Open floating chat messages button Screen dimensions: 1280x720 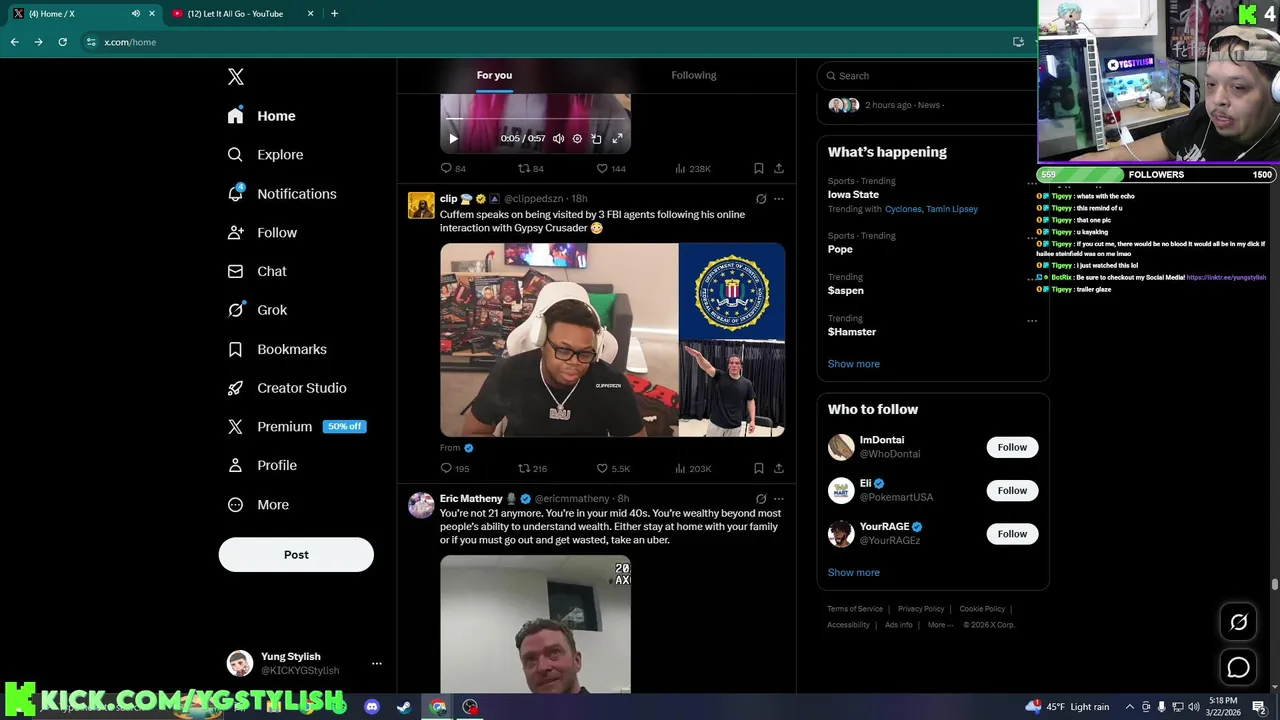(x=1238, y=667)
